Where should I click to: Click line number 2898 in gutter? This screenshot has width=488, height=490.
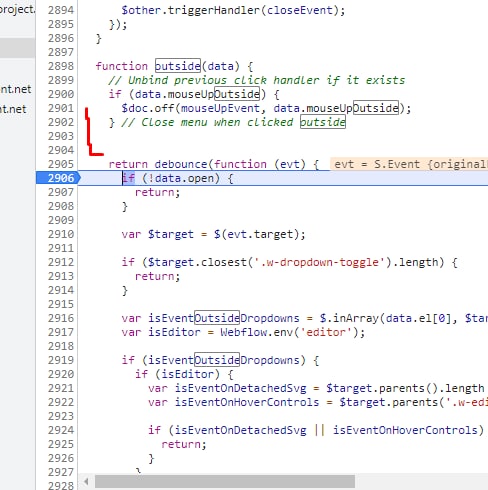pyautogui.click(x=61, y=66)
